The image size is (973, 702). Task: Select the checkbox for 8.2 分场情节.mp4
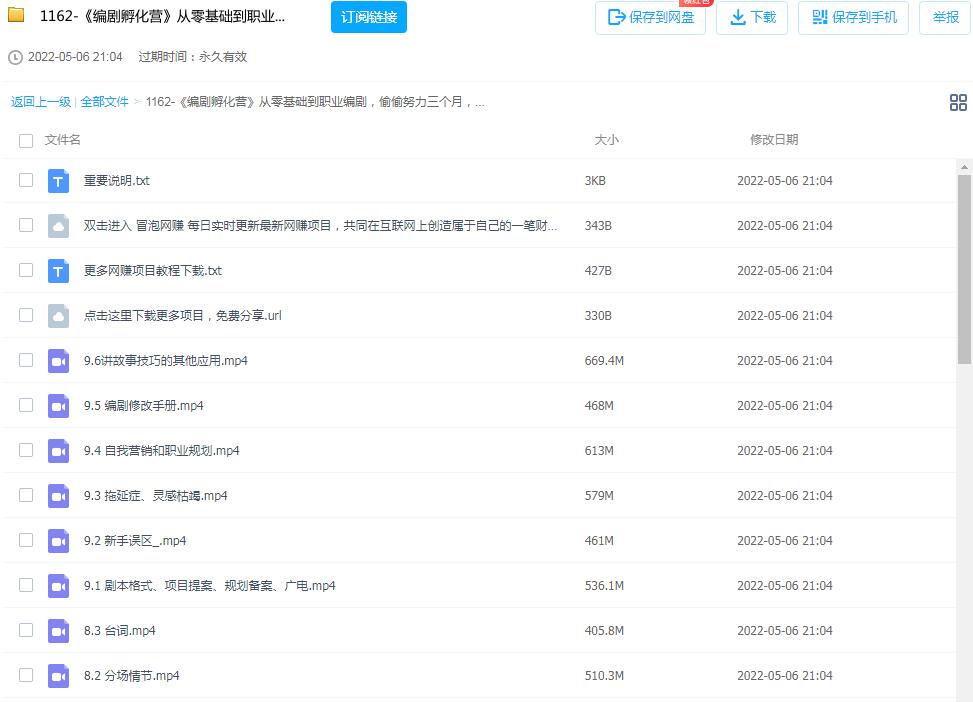26,675
